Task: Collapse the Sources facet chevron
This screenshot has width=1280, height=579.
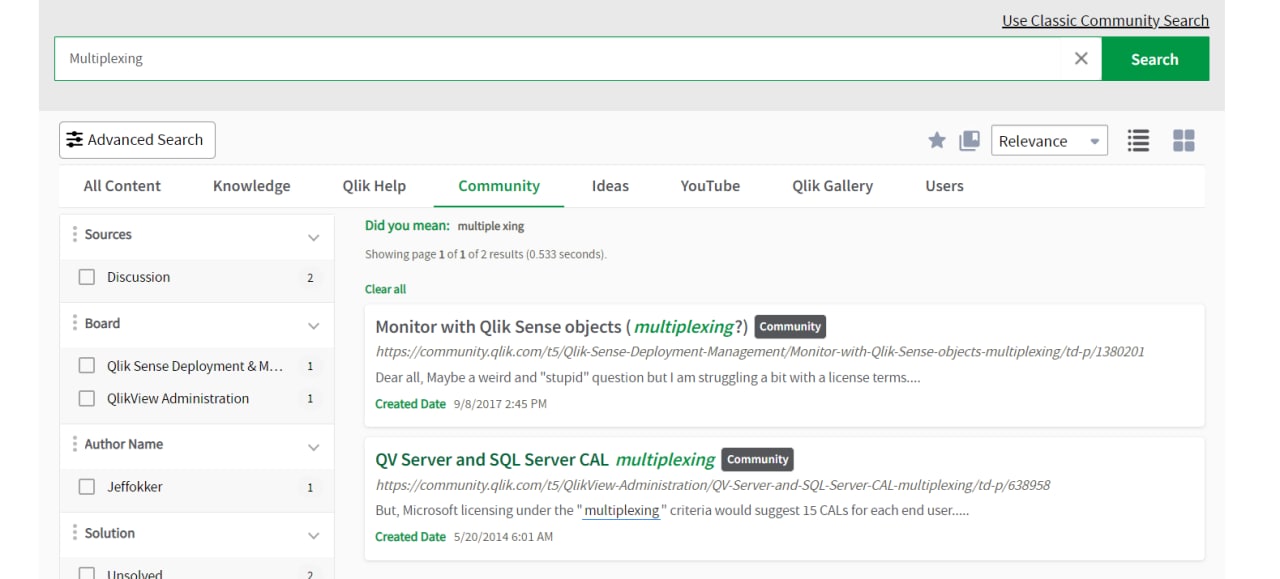Action: 313,237
